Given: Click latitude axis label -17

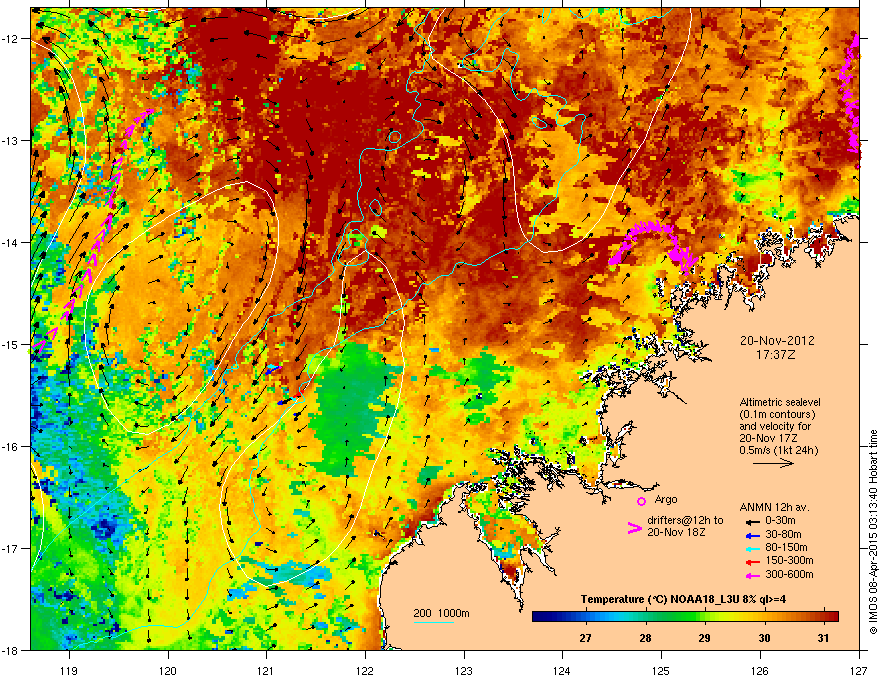Looking at the screenshot, I should [11, 548].
